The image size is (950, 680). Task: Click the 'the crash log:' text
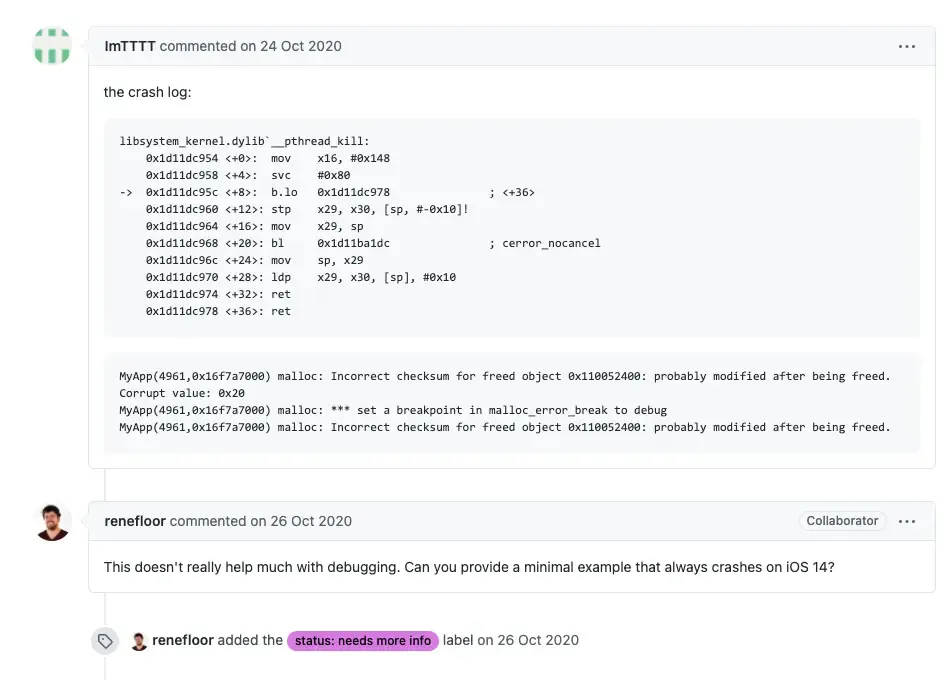(x=147, y=92)
